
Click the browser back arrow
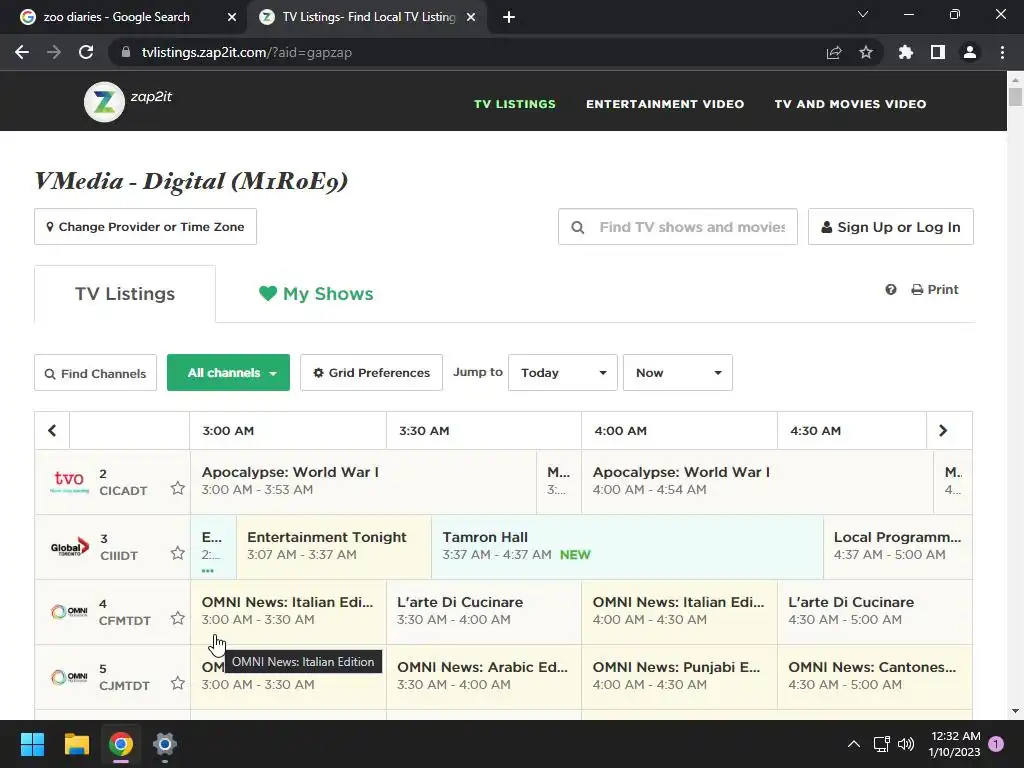coord(22,52)
